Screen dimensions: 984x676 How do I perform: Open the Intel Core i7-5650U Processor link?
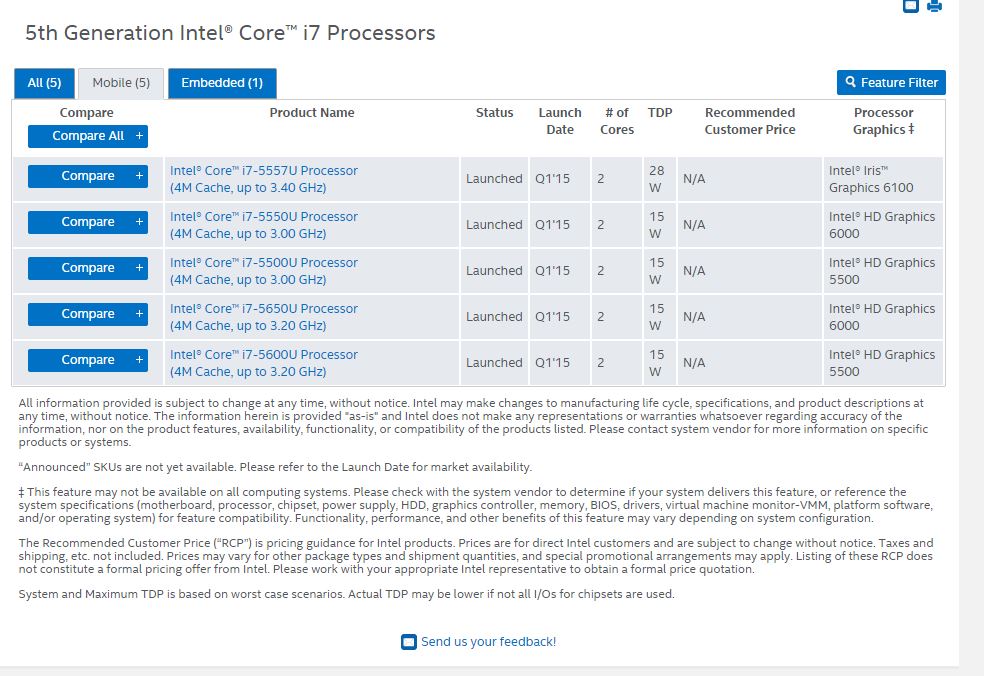click(264, 309)
